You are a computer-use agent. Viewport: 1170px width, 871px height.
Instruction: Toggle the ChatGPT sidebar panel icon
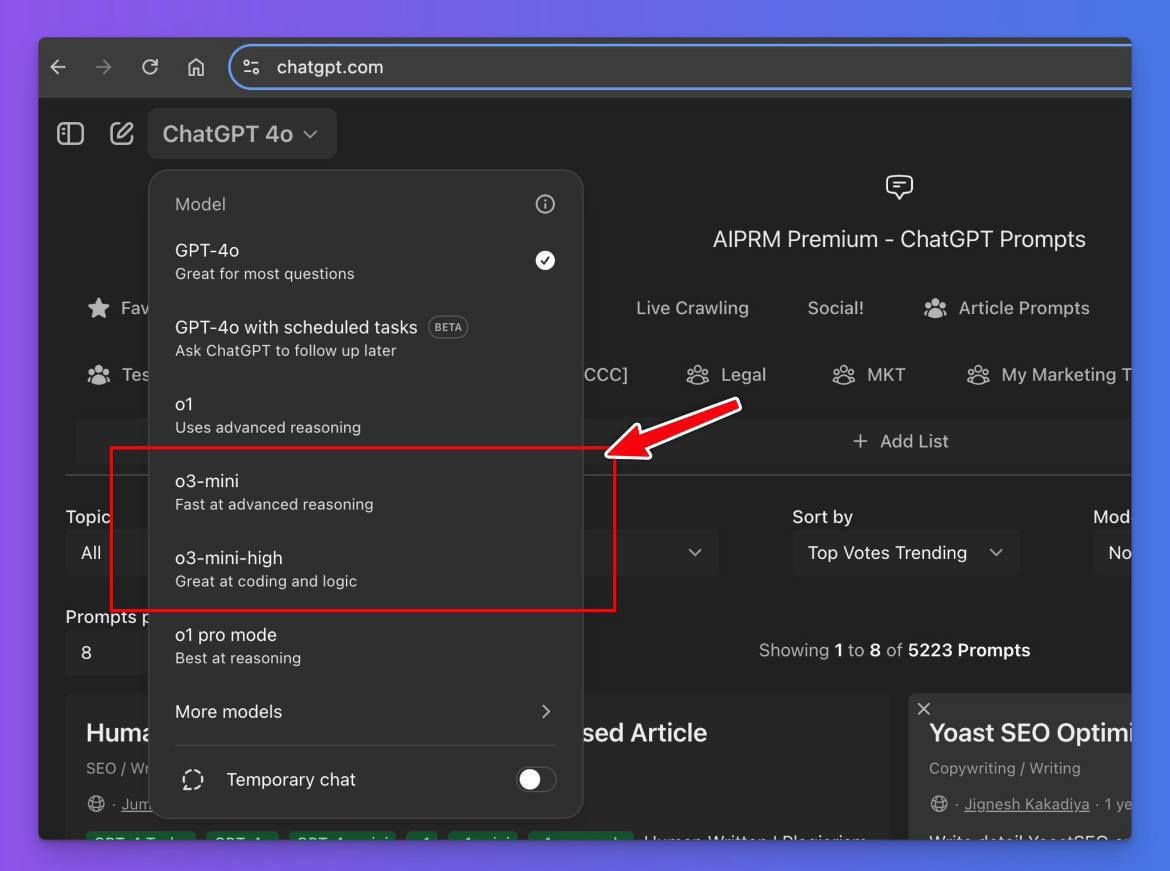pos(70,134)
